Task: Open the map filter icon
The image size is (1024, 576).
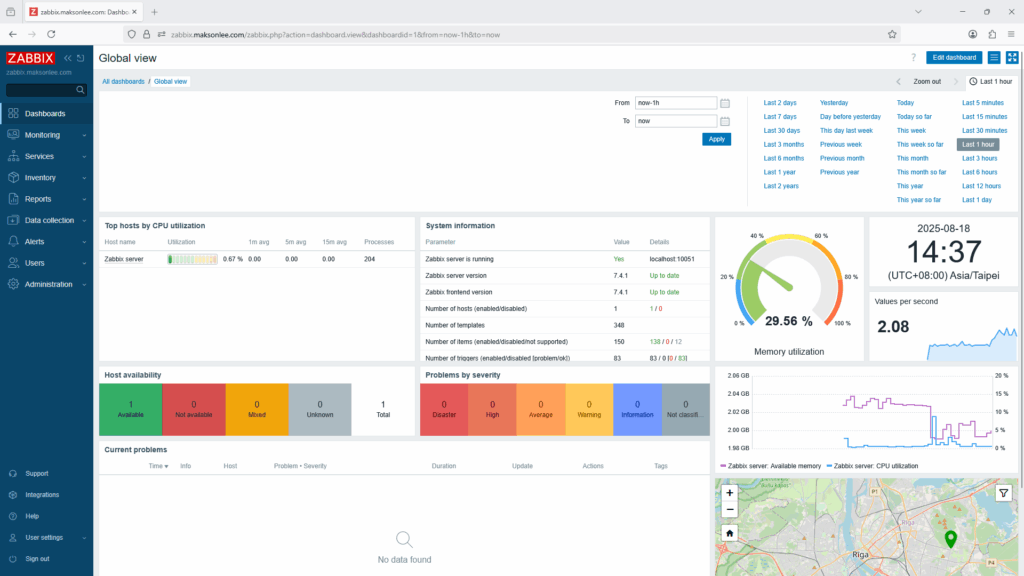Action: point(1004,494)
